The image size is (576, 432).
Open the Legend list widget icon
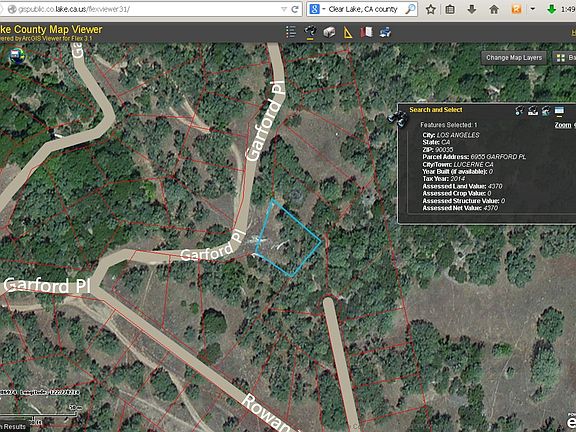coord(291,32)
